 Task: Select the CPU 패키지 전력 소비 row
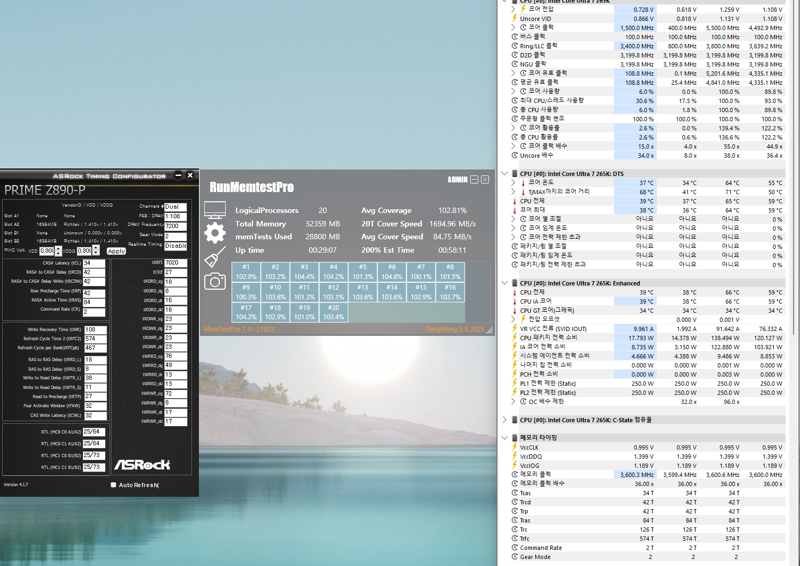click(647, 338)
